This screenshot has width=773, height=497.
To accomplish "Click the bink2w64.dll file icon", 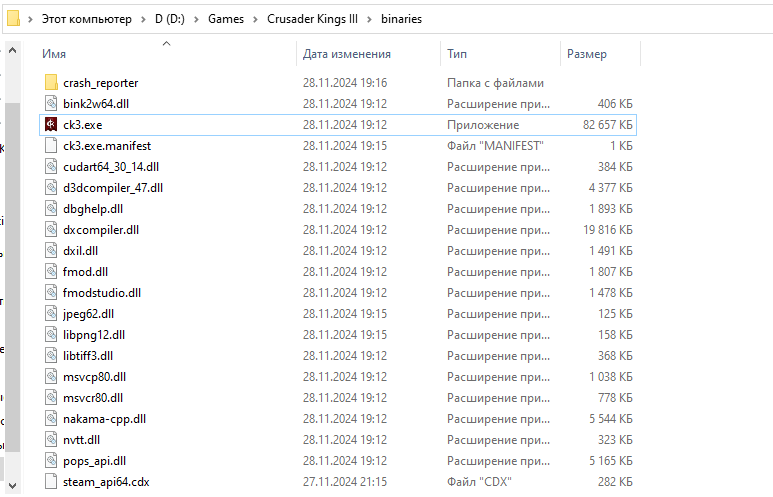I will point(51,104).
